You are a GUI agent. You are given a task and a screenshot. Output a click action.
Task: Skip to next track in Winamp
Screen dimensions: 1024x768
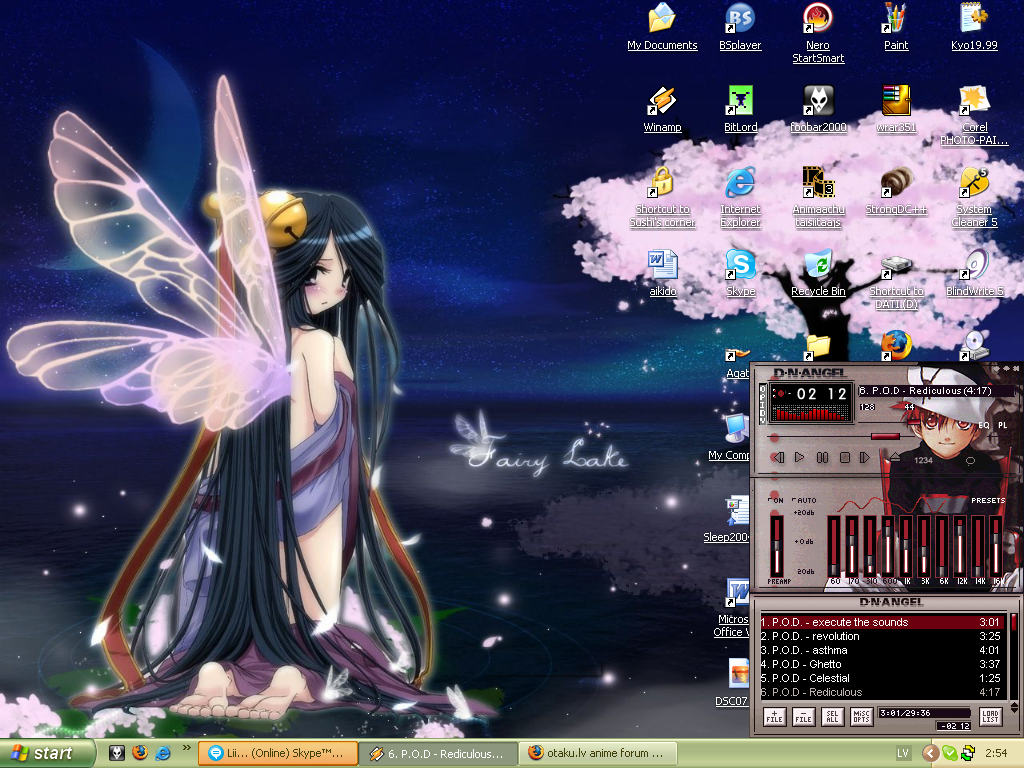point(865,457)
